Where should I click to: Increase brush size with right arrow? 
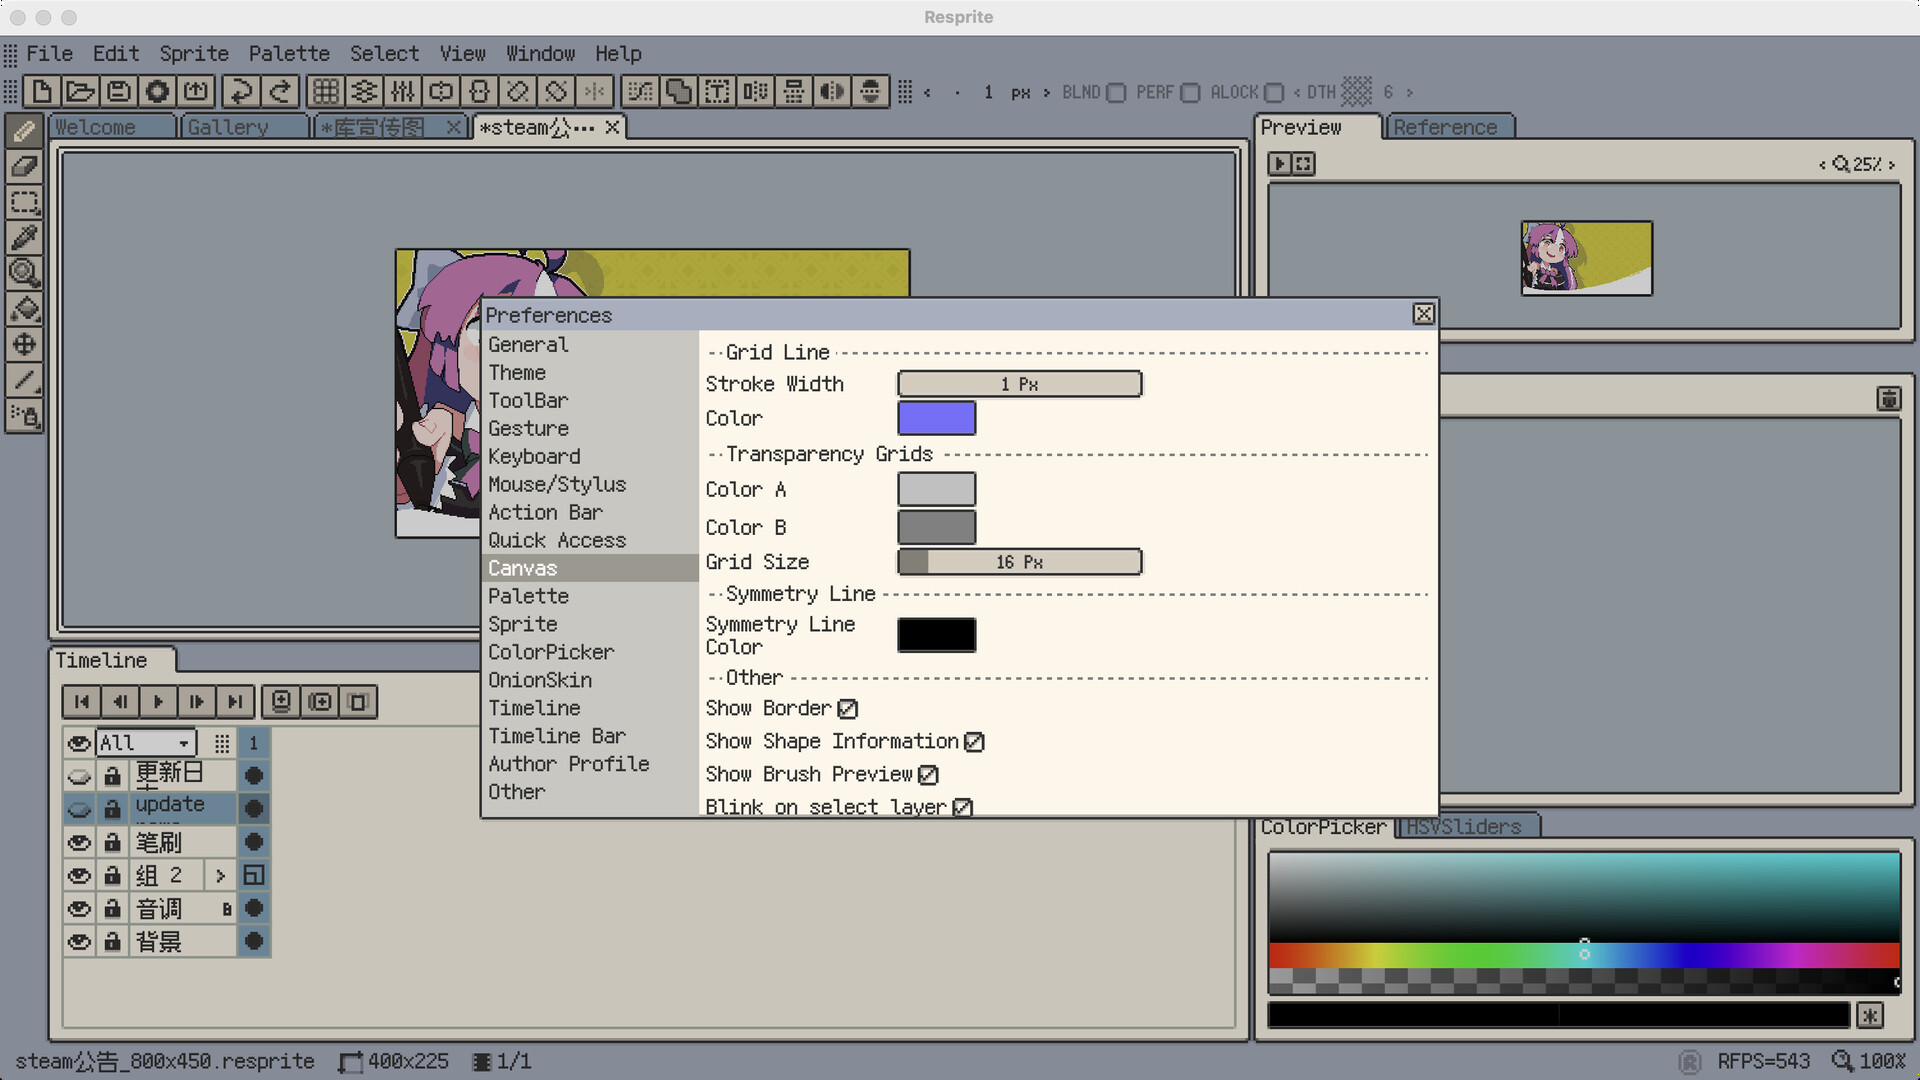pos(1046,92)
